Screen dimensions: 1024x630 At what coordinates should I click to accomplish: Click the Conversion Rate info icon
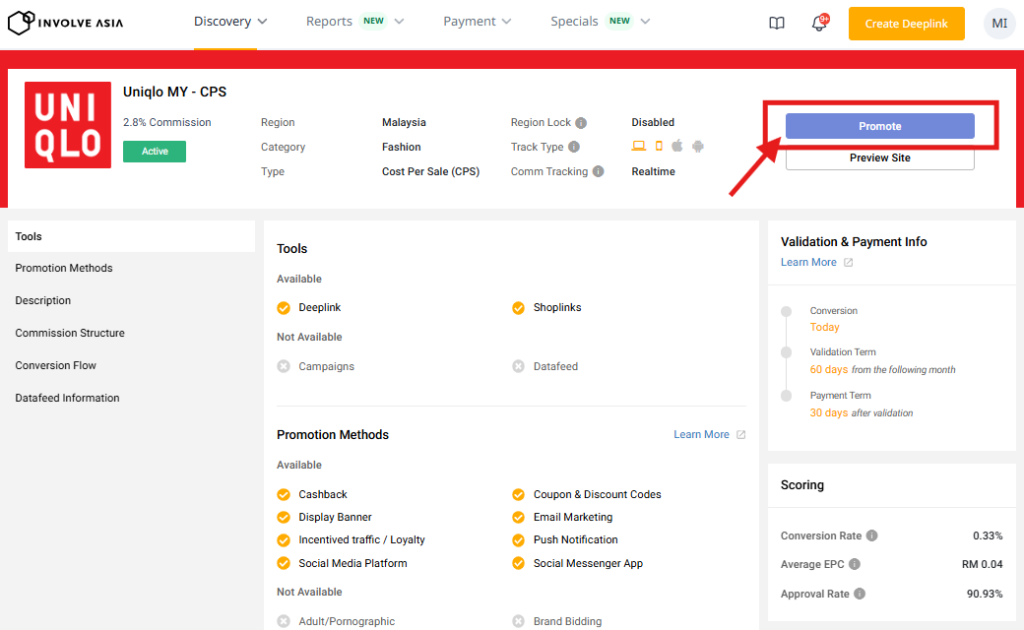pyautogui.click(x=872, y=536)
